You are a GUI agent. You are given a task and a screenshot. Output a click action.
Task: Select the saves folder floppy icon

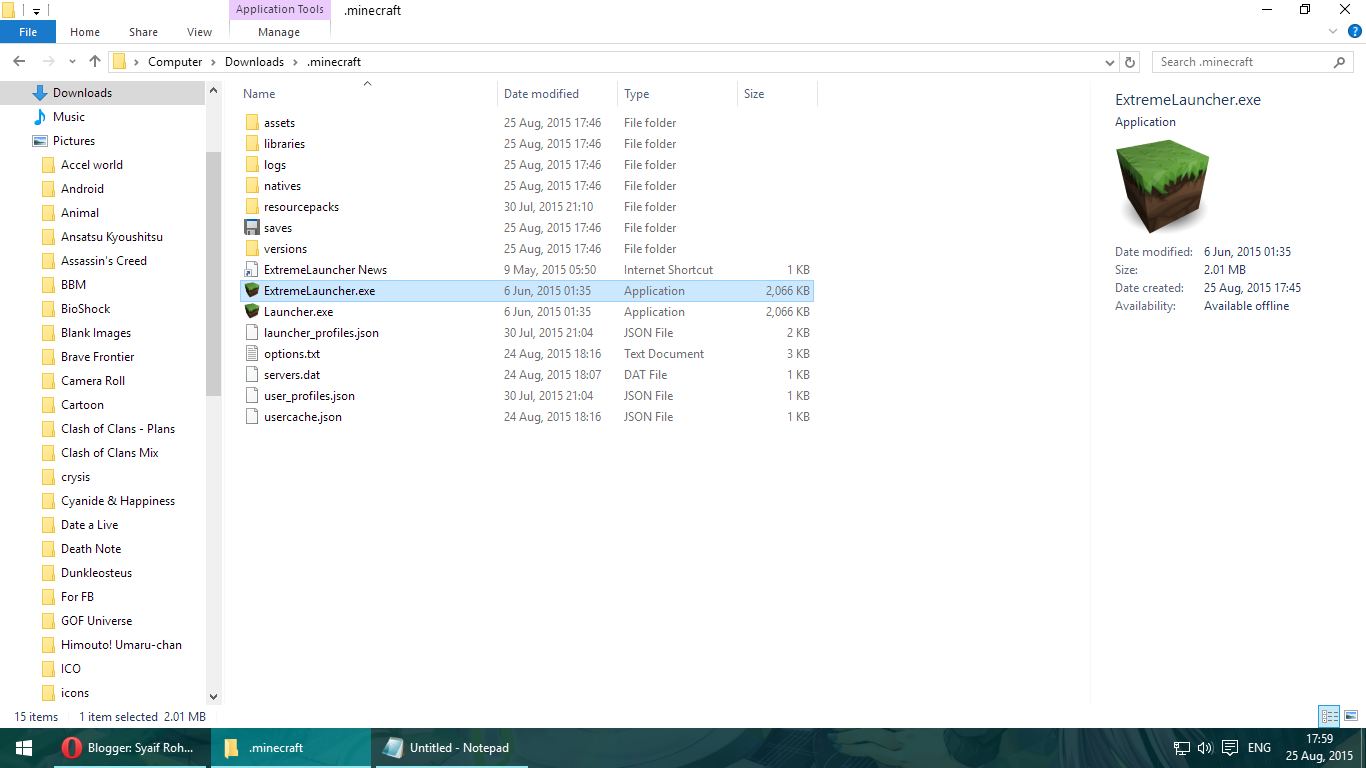coord(252,228)
